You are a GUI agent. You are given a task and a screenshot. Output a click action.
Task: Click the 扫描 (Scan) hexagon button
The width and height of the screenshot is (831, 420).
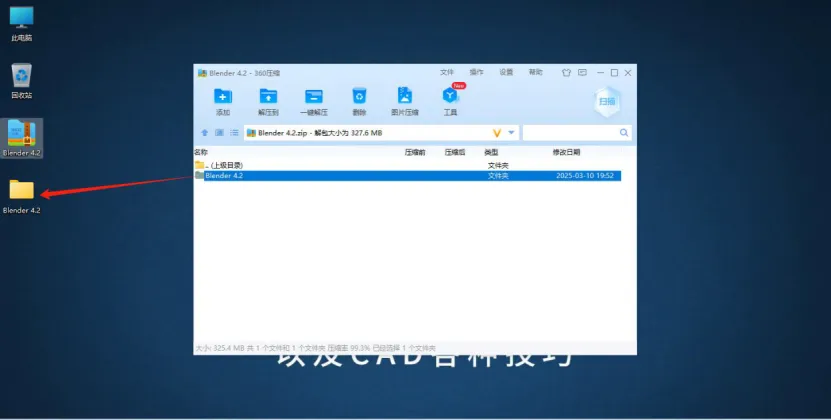tap(607, 101)
